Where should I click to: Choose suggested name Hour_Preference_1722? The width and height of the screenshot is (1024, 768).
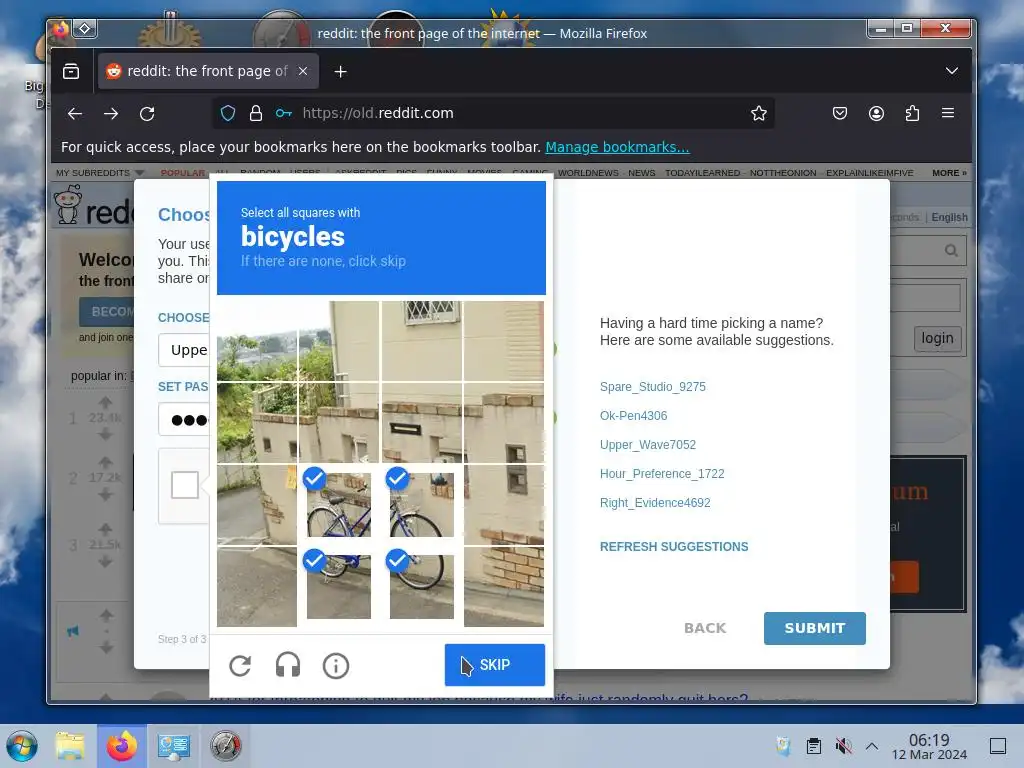(x=662, y=473)
